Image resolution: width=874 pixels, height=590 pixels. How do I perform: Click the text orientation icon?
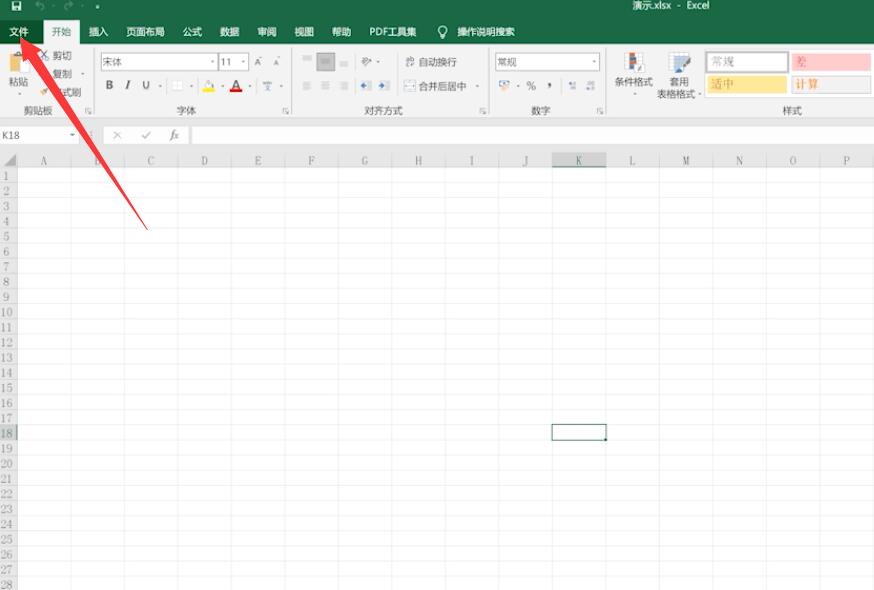[366, 61]
